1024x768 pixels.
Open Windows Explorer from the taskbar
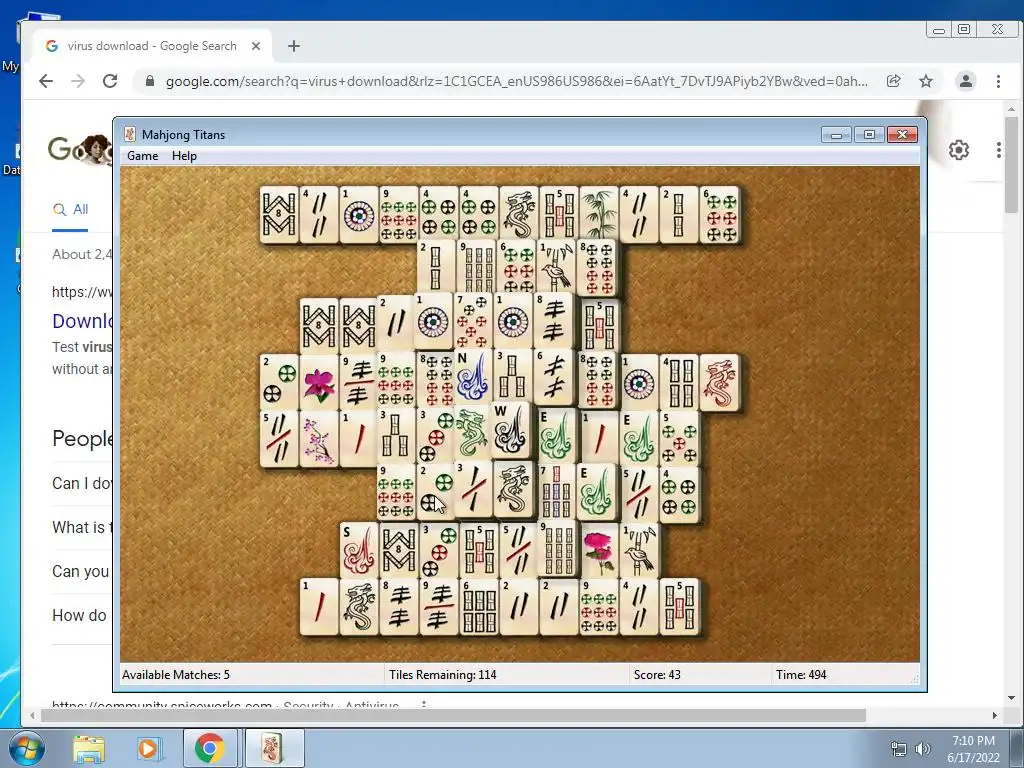[x=89, y=748]
